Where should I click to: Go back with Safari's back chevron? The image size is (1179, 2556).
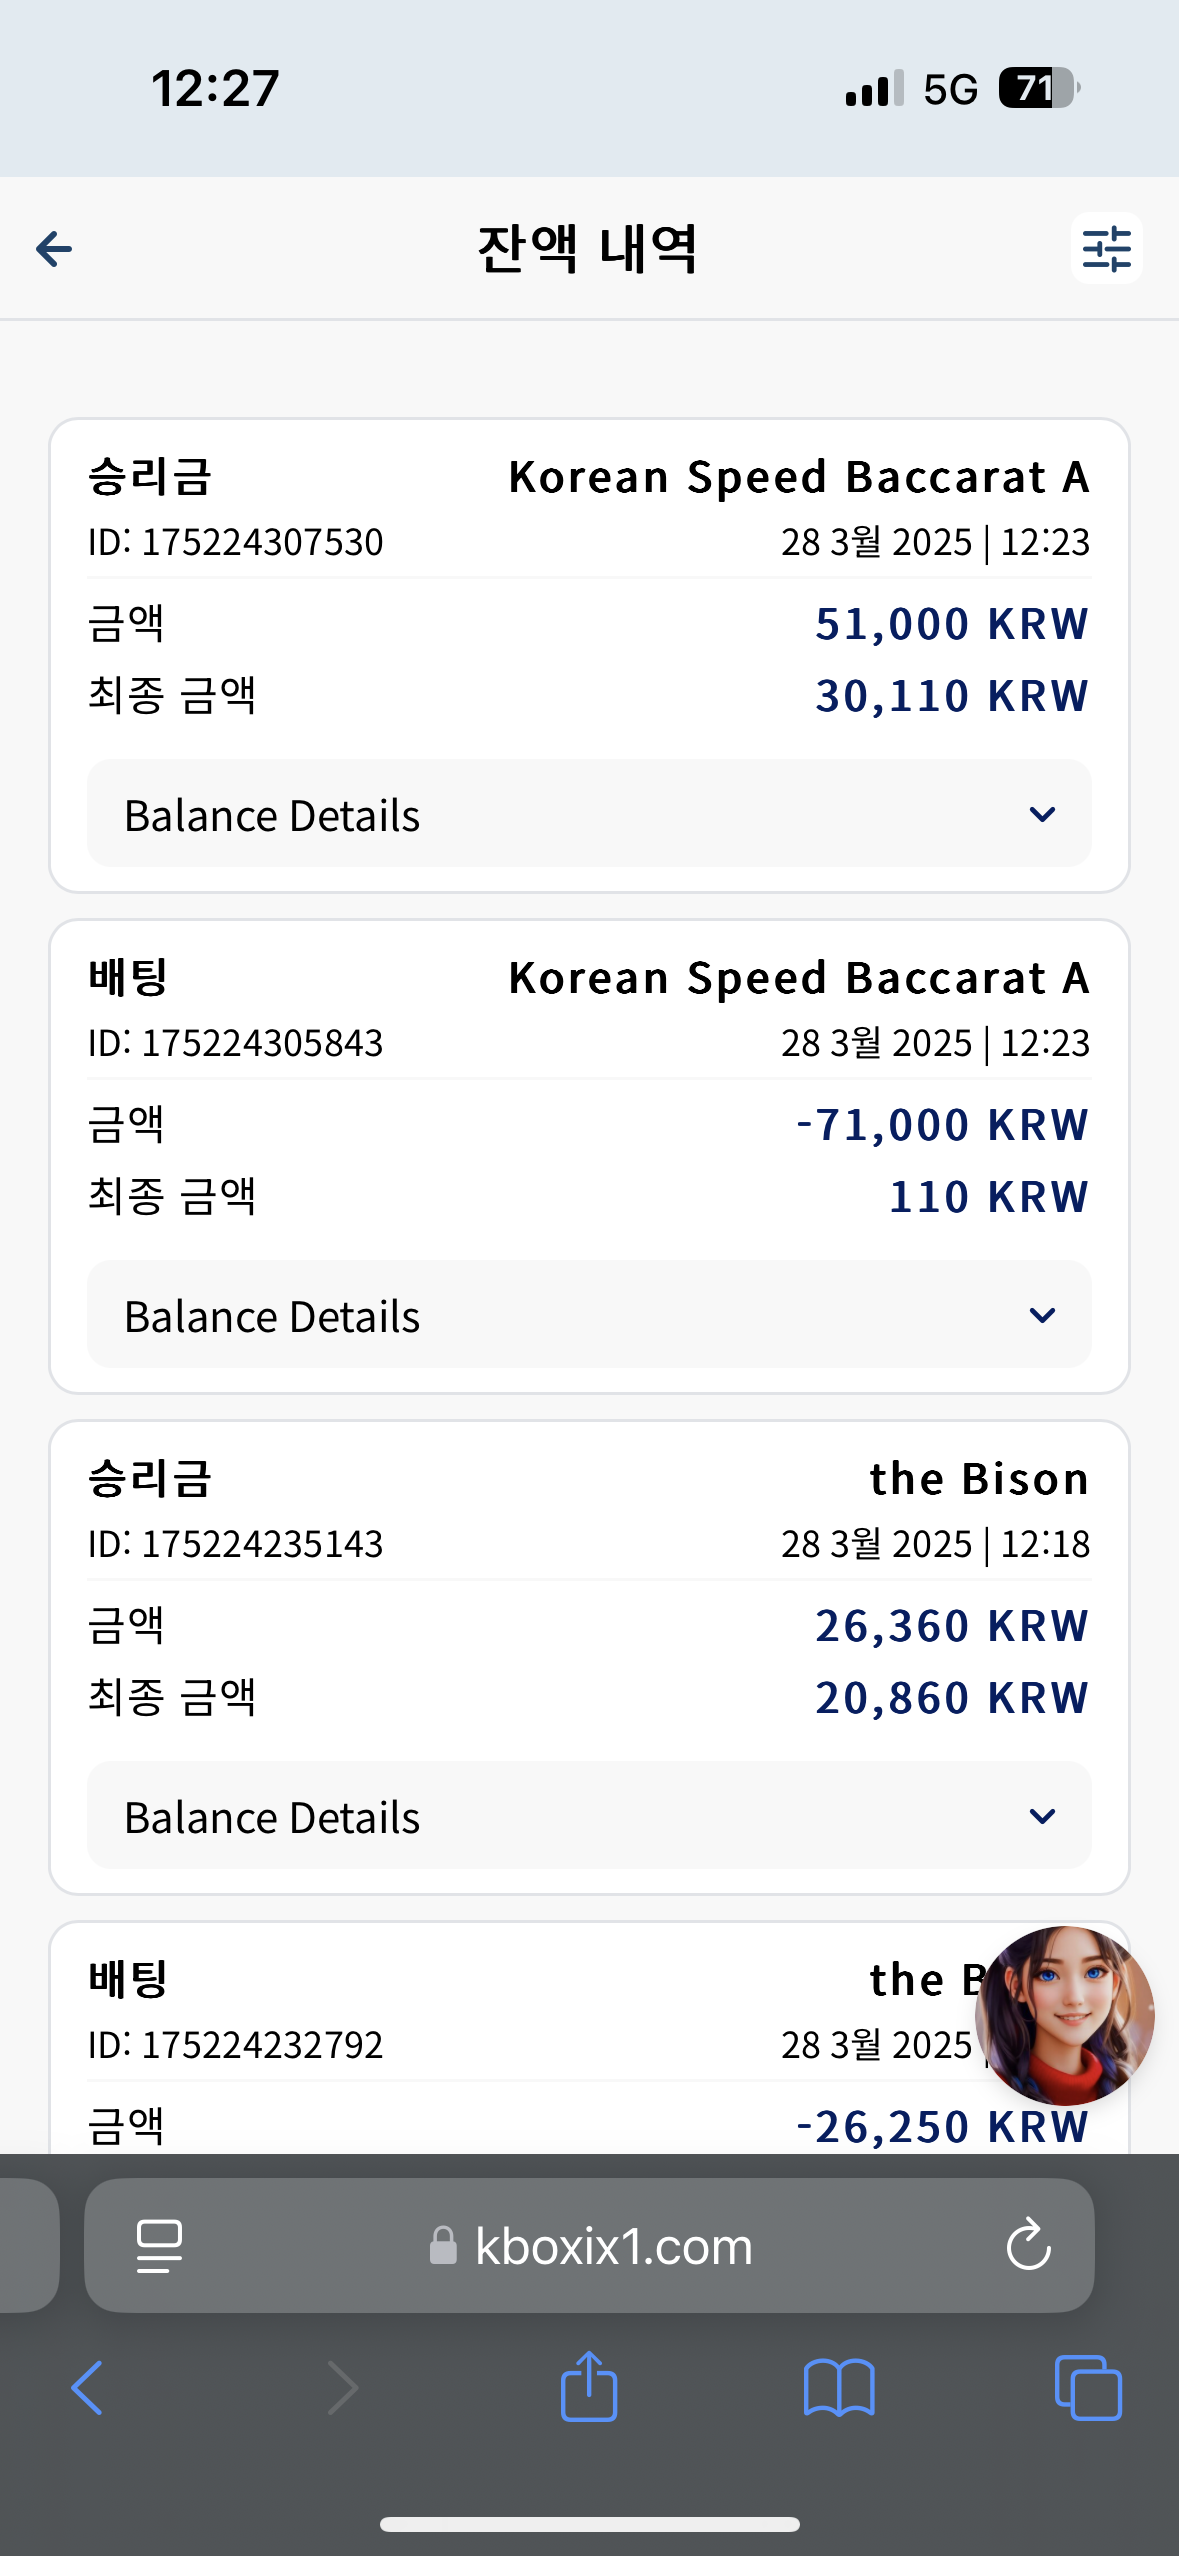click(87, 2388)
